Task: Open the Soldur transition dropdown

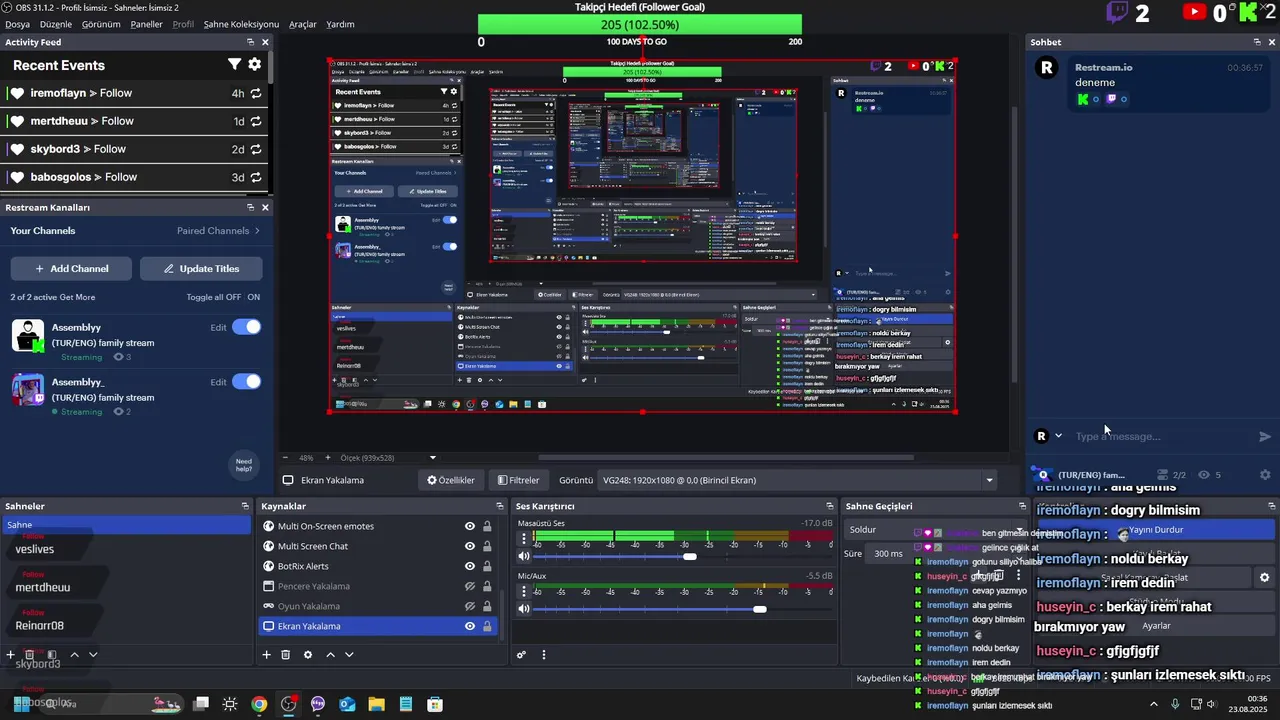Action: pyautogui.click(x=938, y=529)
